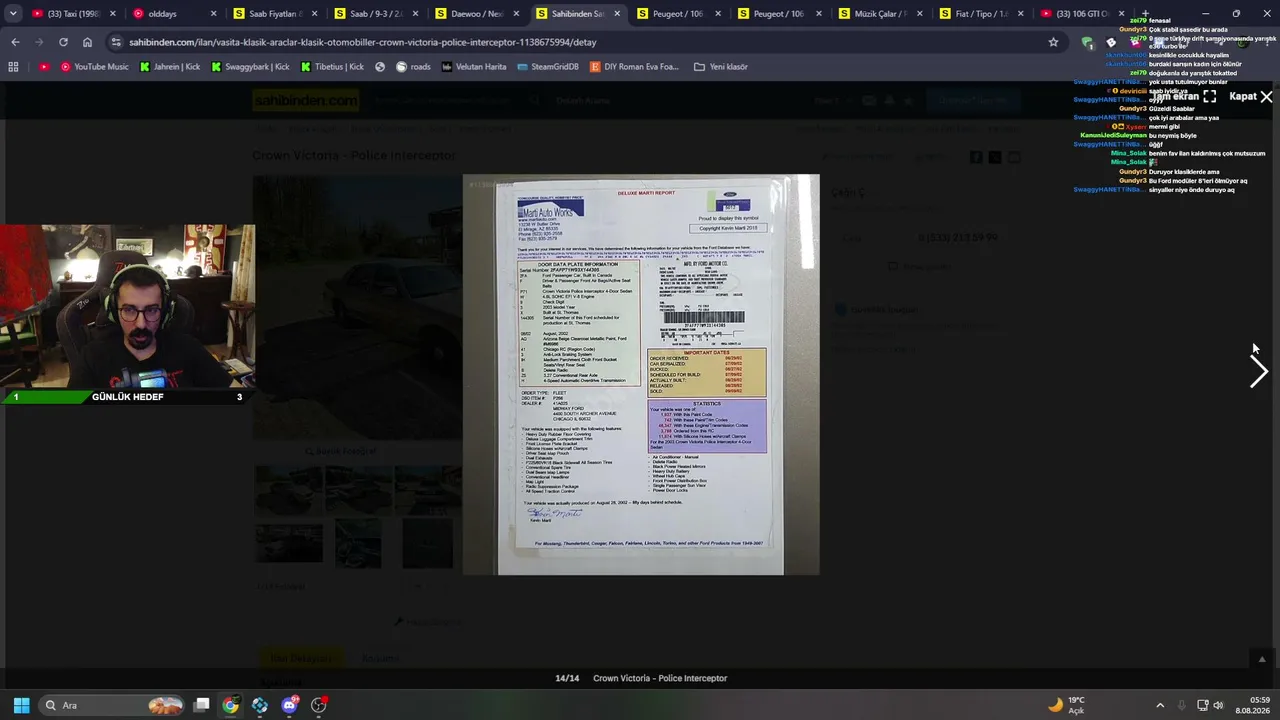Click the taskbar Ara search box
The image size is (1280, 720).
pos(113,705)
